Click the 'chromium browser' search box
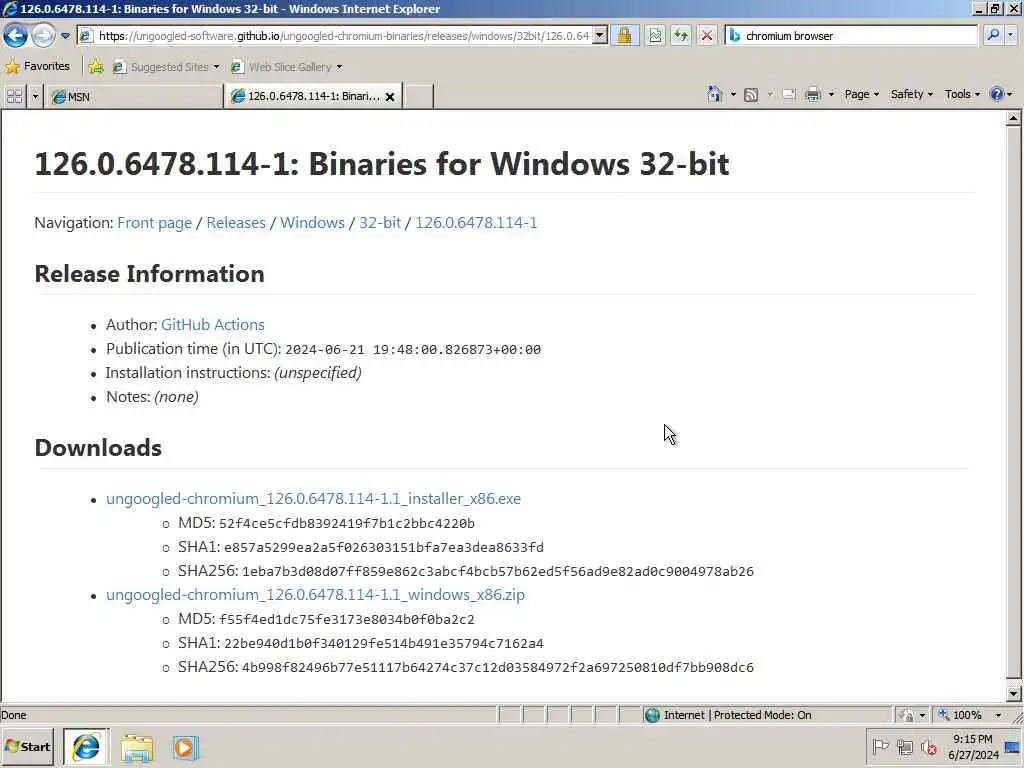The height and width of the screenshot is (768, 1024). click(x=851, y=36)
